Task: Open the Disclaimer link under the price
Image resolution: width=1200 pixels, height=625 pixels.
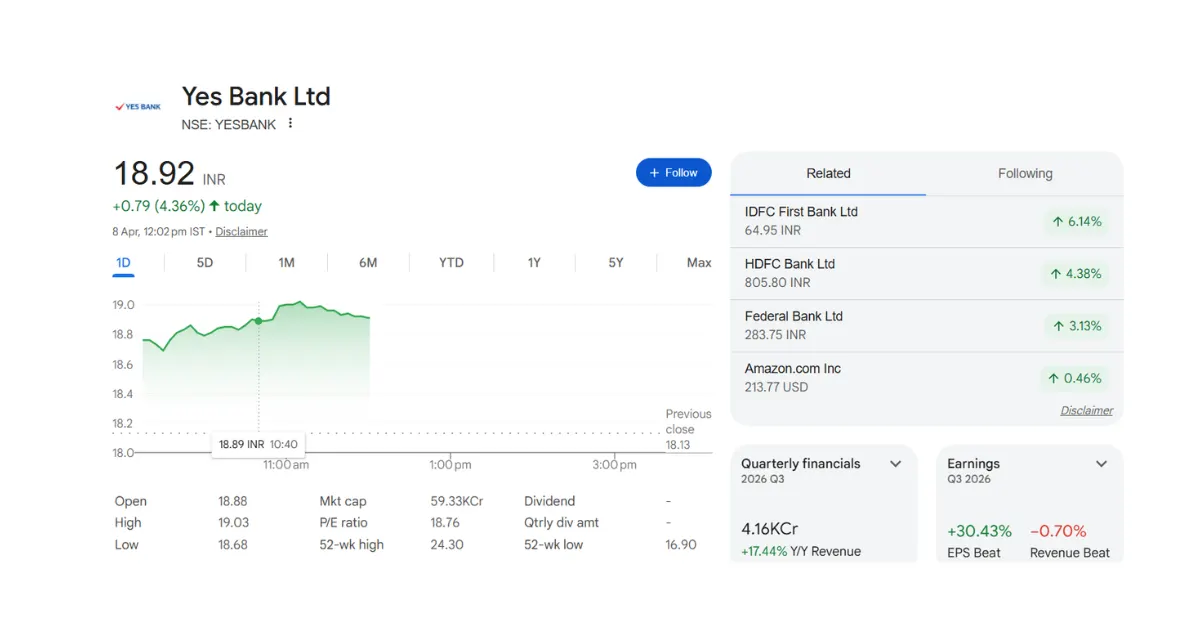Action: coord(241,232)
